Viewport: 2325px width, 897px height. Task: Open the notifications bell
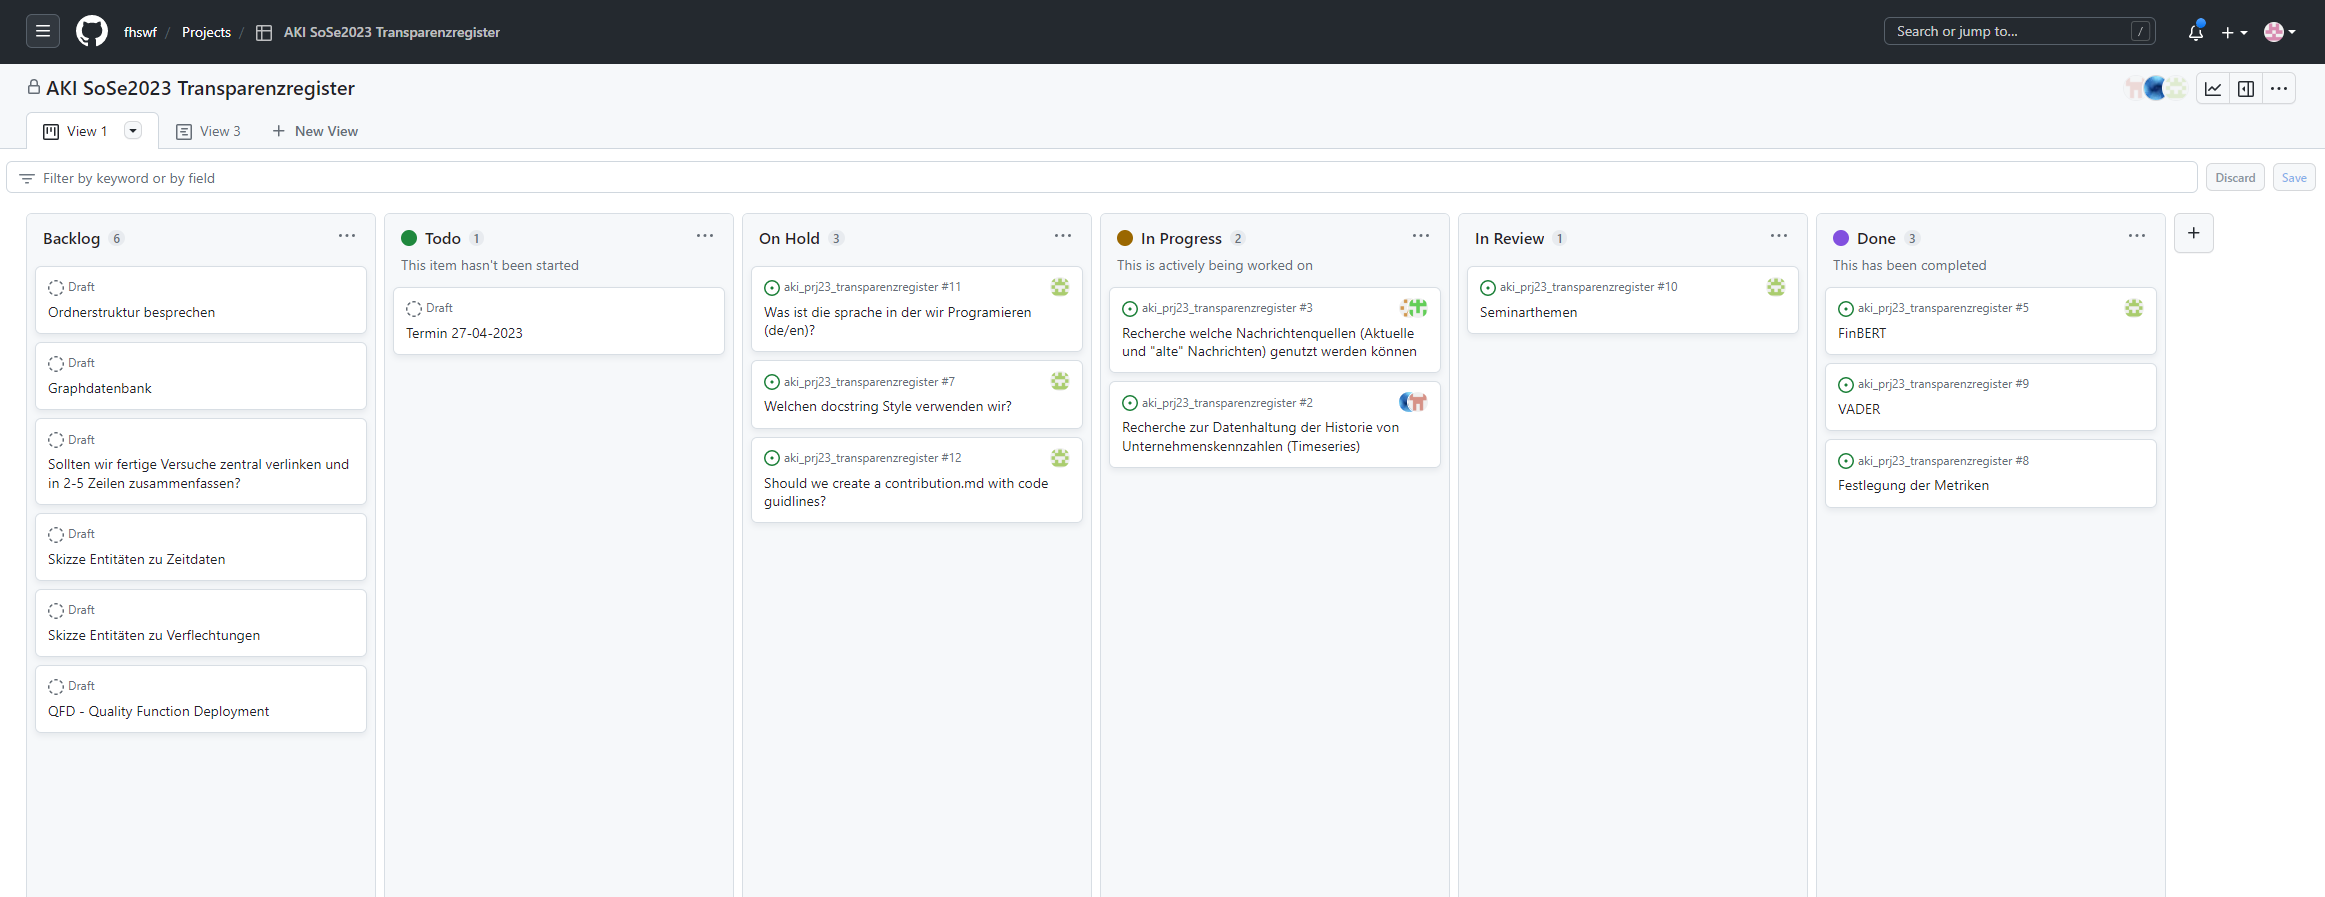click(x=2195, y=32)
